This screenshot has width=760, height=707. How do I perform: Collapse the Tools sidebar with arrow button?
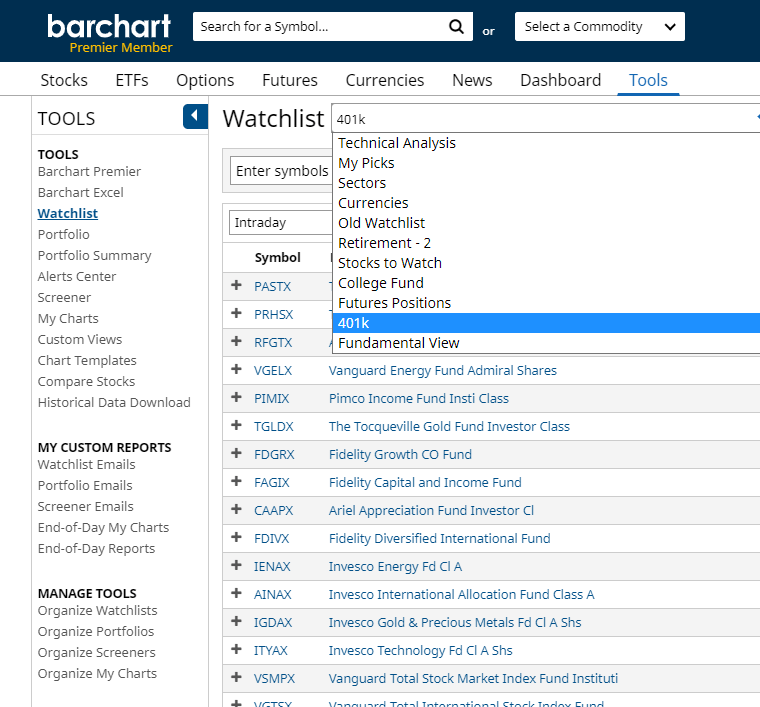(195, 117)
